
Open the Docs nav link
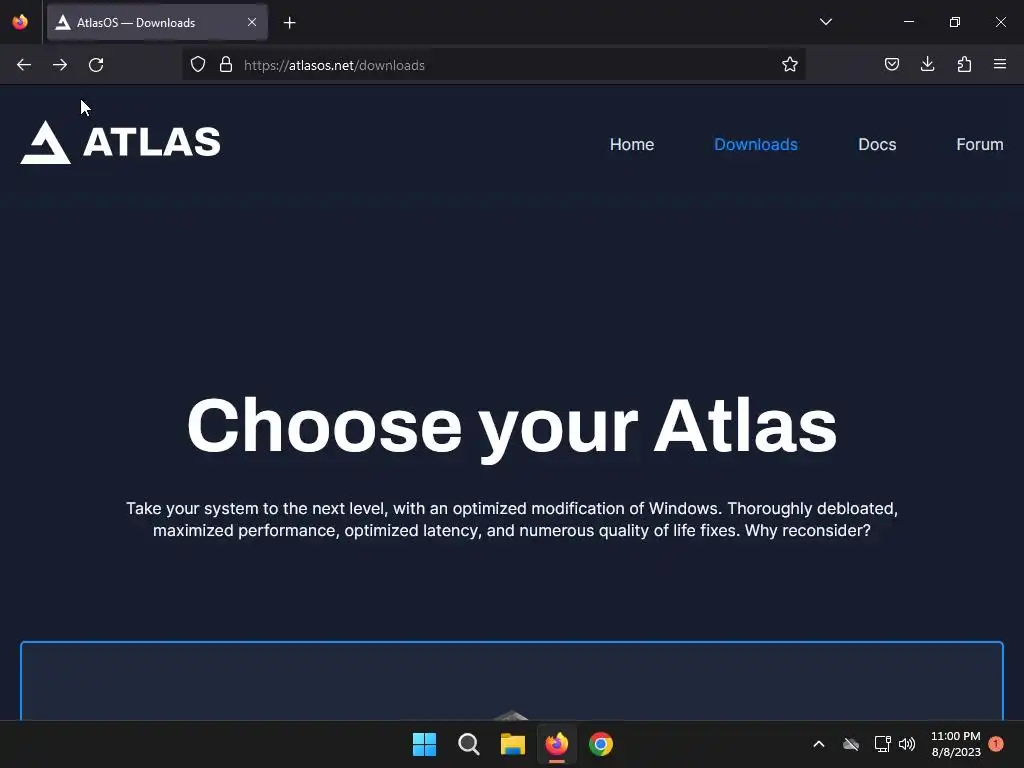[x=877, y=144]
